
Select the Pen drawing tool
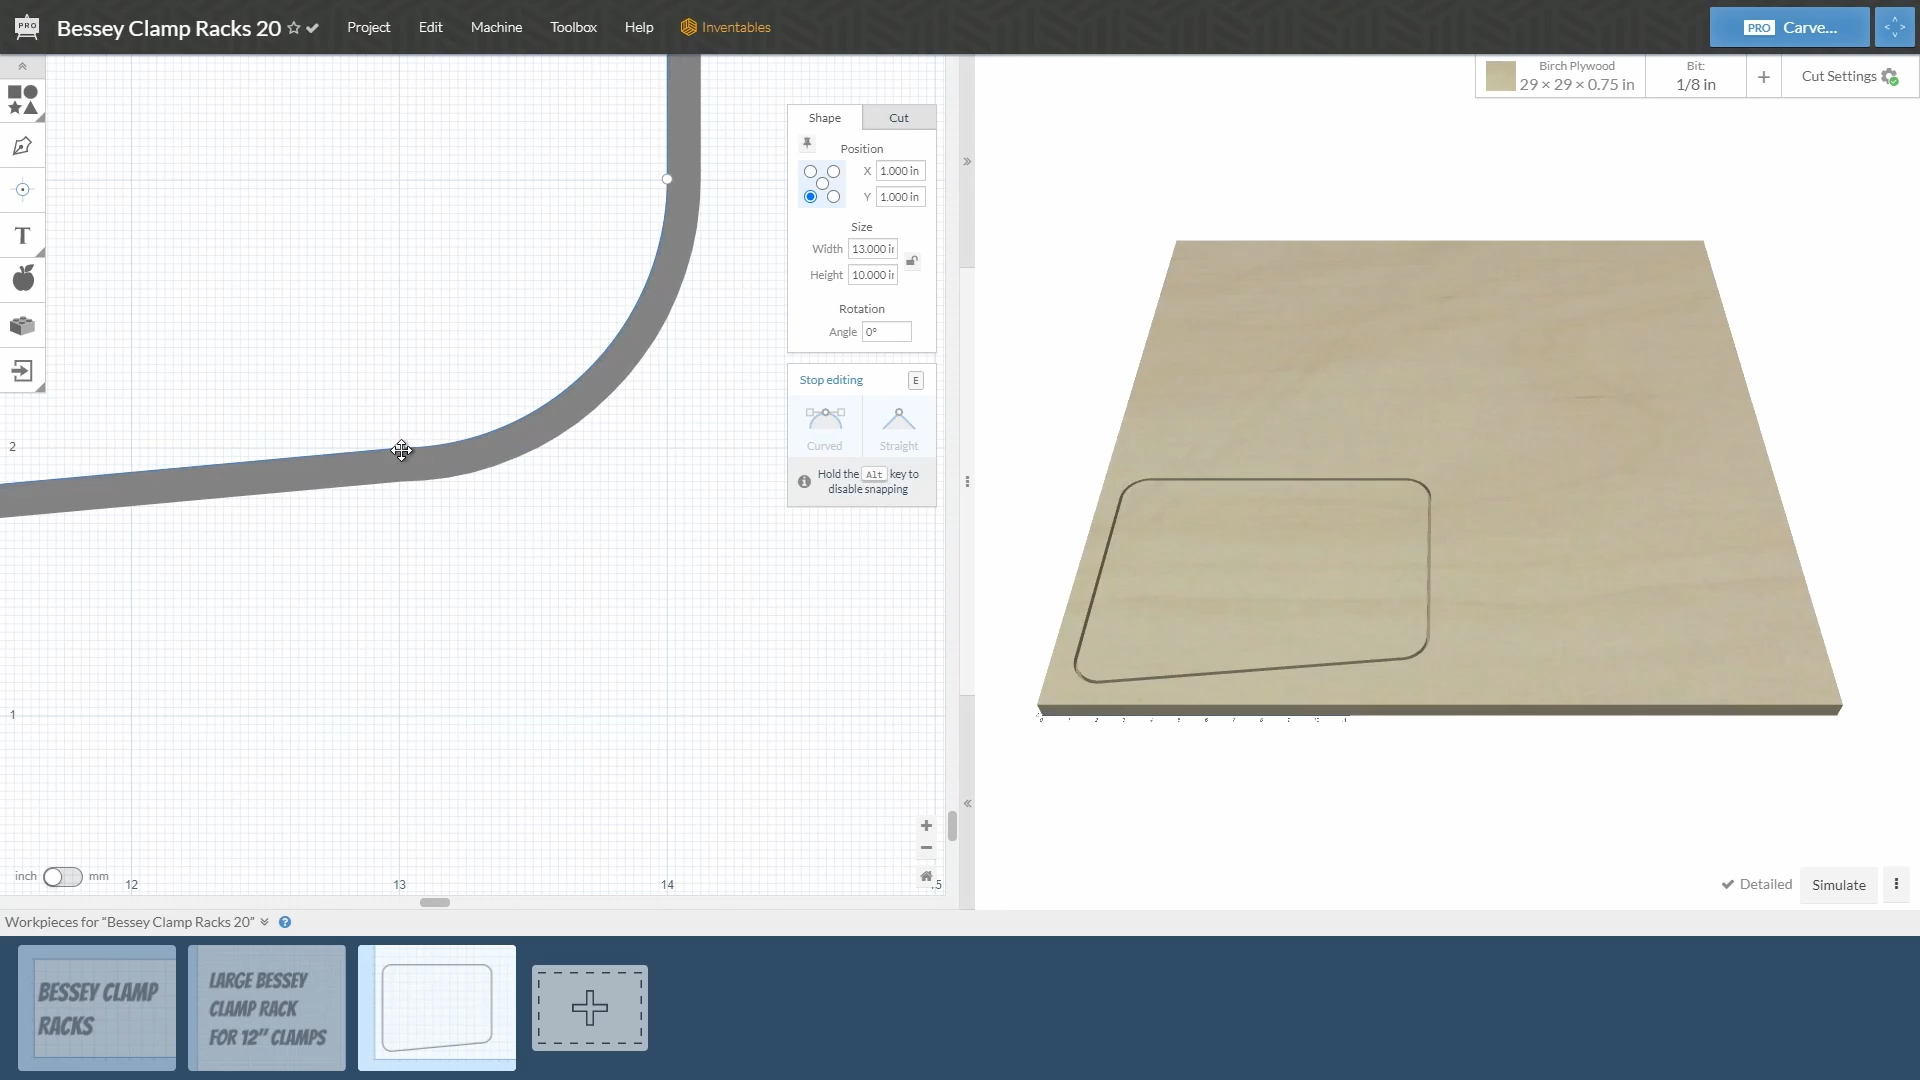[22, 146]
